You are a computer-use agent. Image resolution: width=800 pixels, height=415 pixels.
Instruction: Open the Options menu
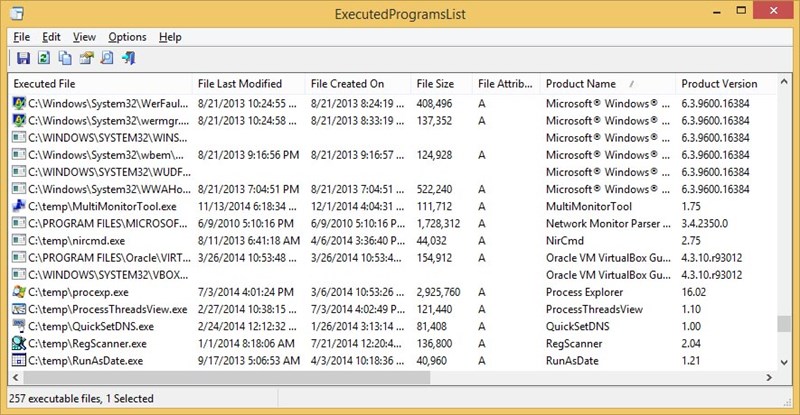127,37
